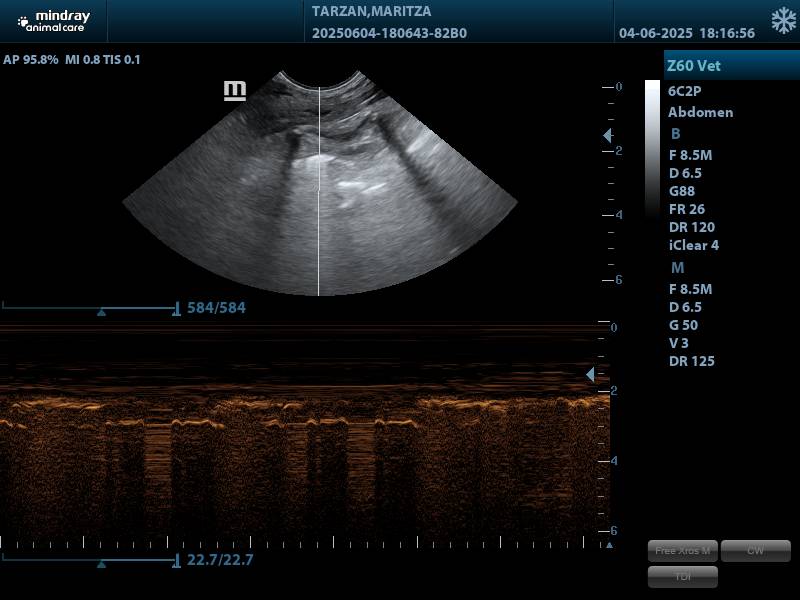800x600 pixels.
Task: Click the B-mode focus position arrow
Action: [607, 135]
